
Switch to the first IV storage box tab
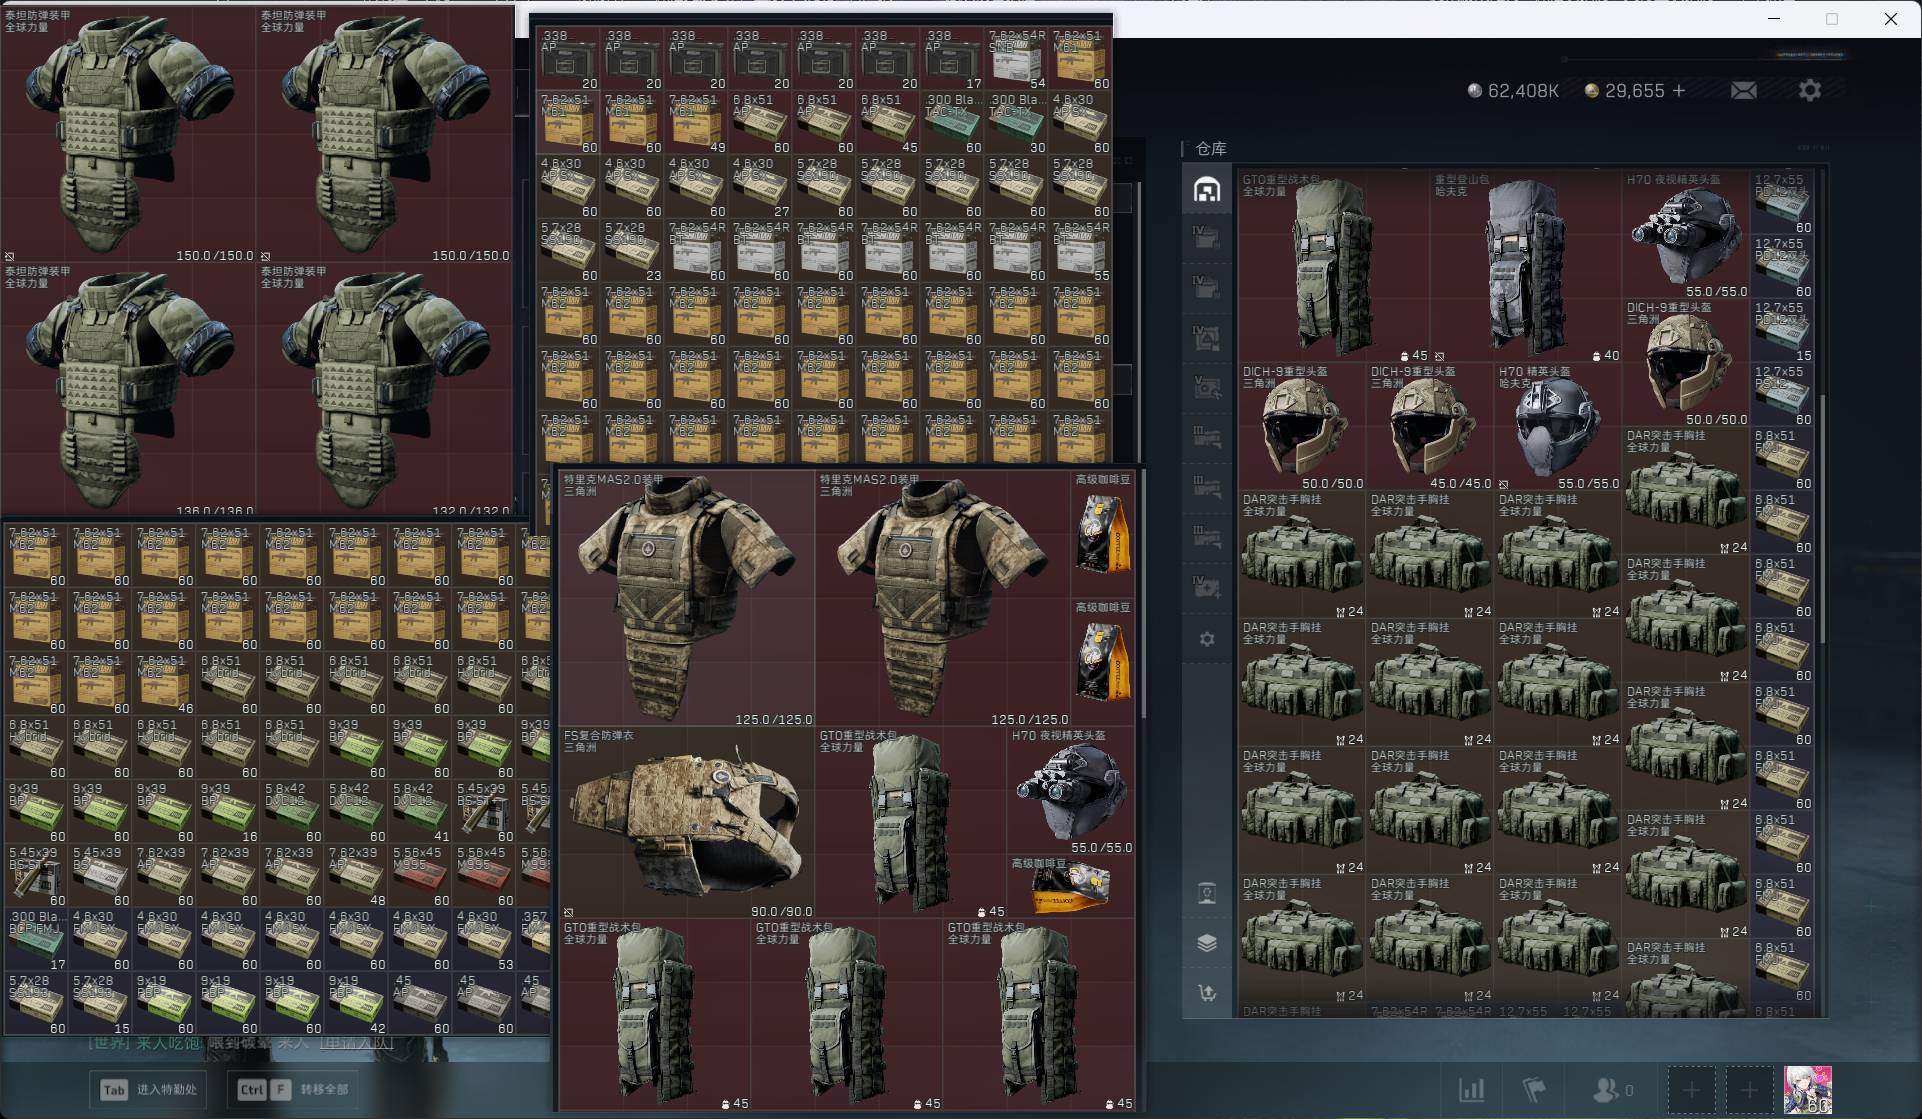[1207, 239]
